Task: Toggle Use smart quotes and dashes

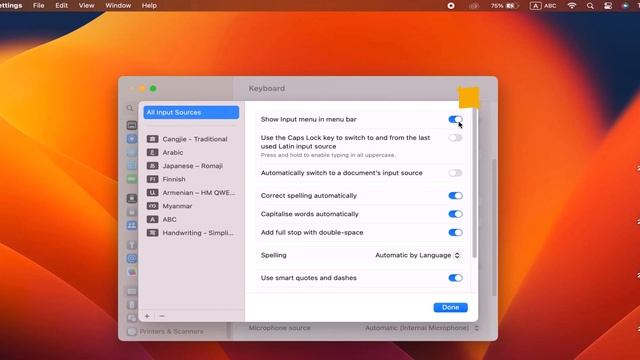Action: point(455,278)
